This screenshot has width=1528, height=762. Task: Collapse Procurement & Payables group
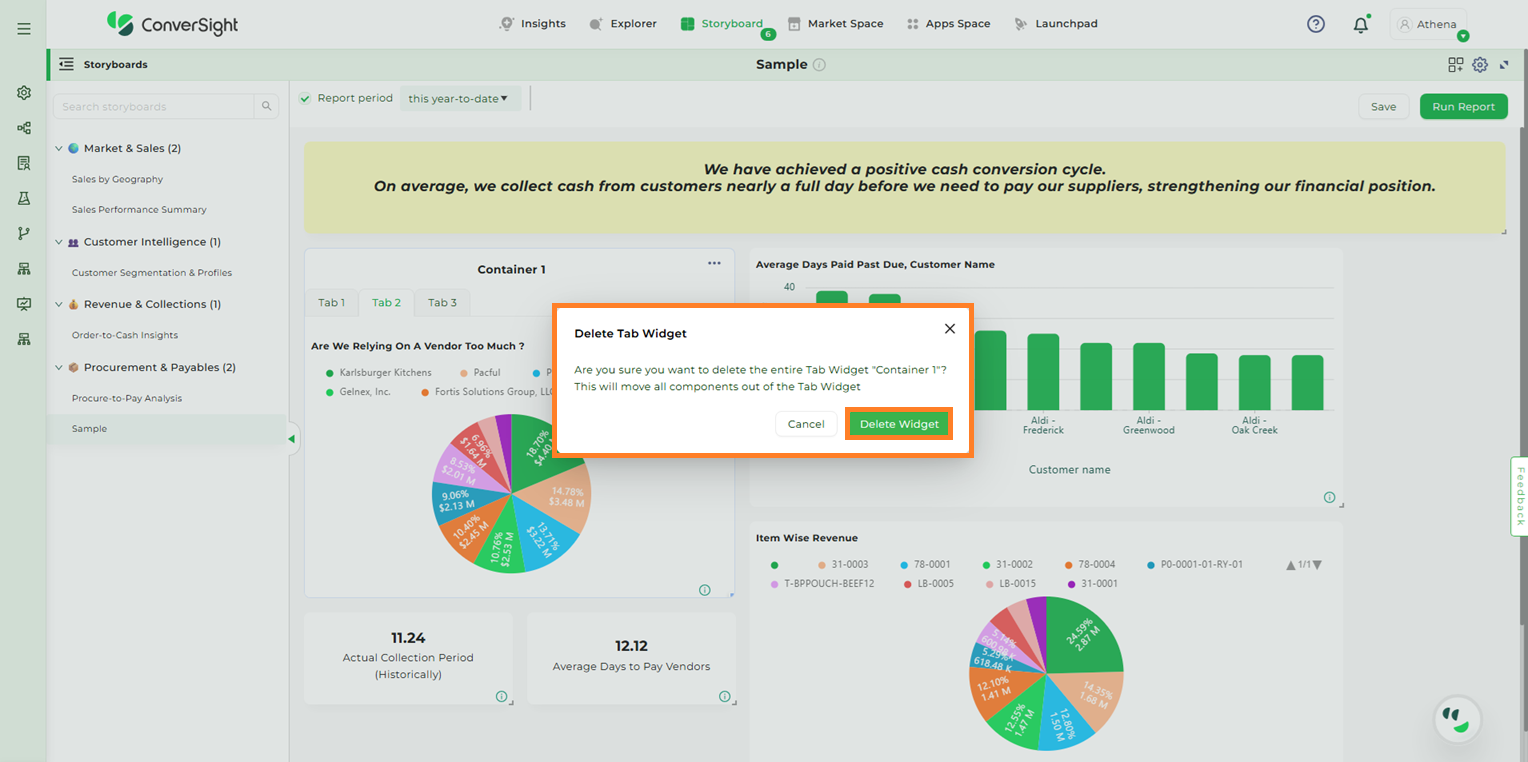click(59, 368)
